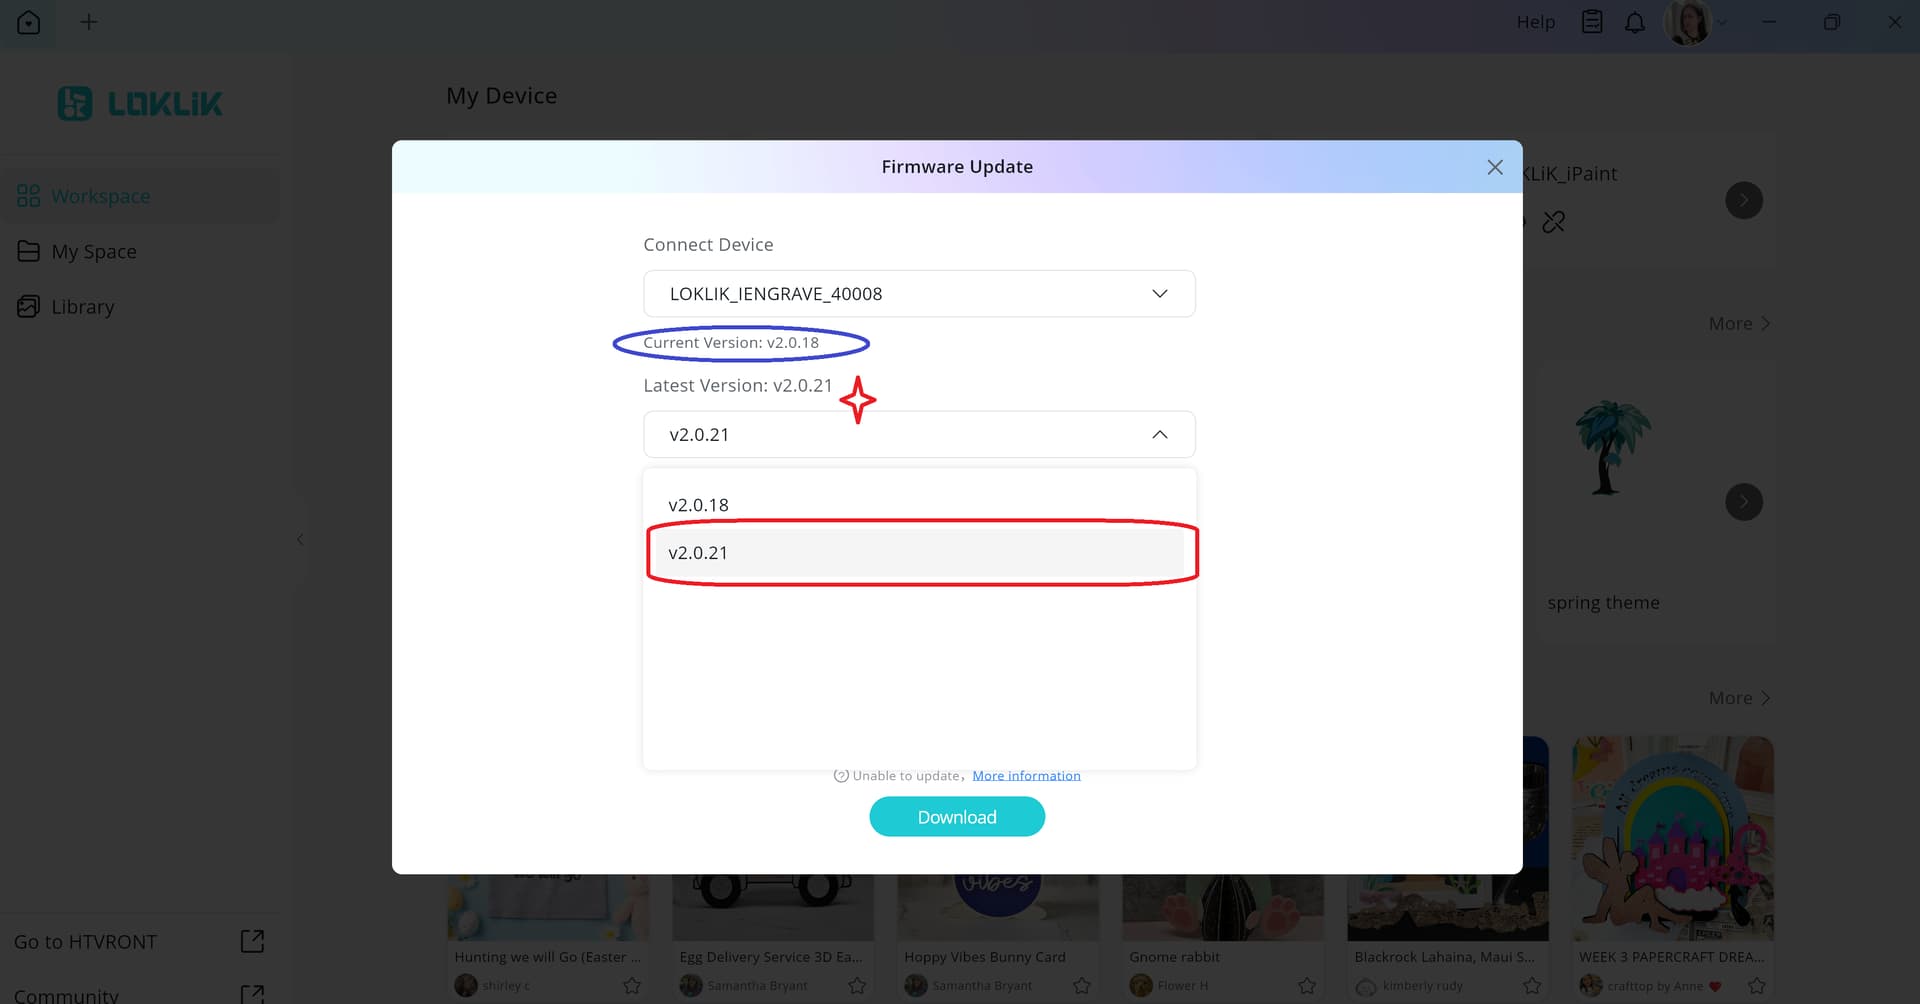Click the unlink device icon
1920x1004 pixels.
click(x=1553, y=222)
